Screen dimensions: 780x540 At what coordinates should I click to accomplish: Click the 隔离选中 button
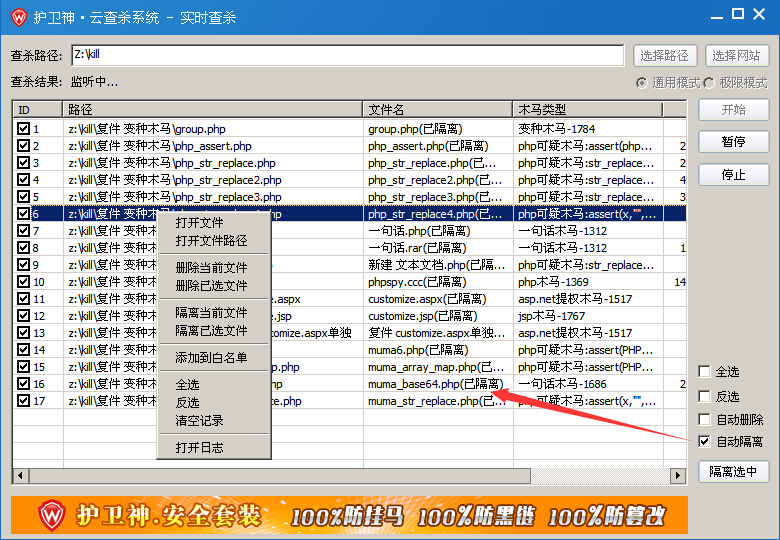(x=734, y=471)
